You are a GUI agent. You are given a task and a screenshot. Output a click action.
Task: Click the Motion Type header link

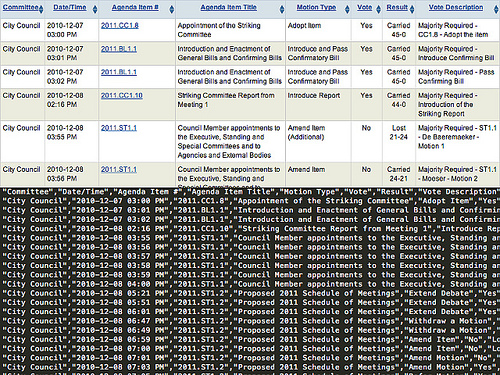316,7
